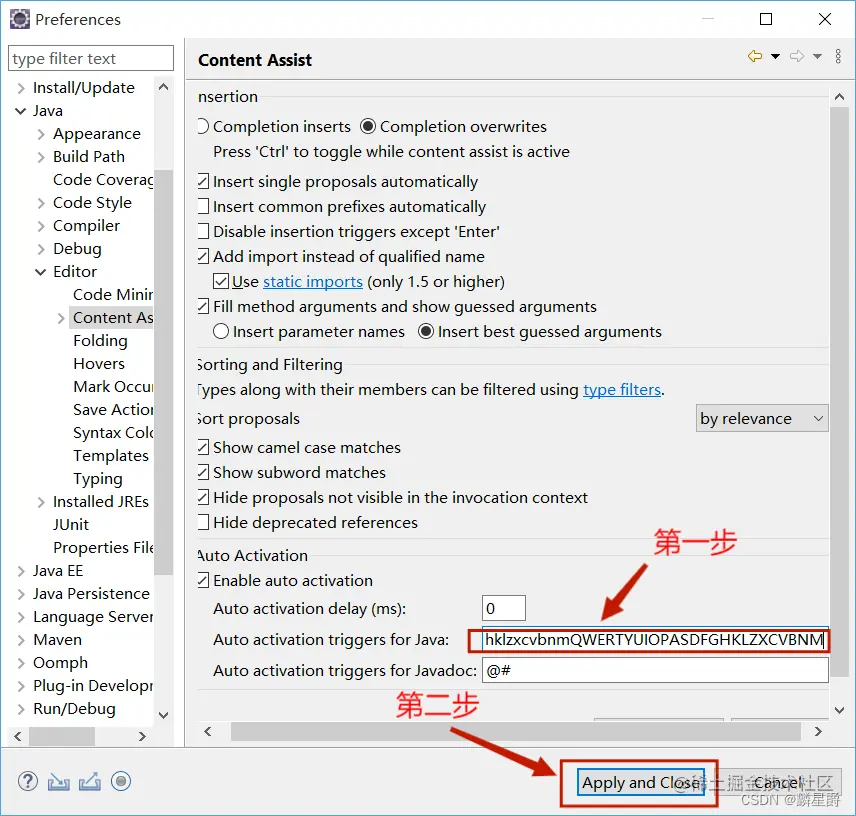Toggle Show camel case matches

tap(203, 448)
